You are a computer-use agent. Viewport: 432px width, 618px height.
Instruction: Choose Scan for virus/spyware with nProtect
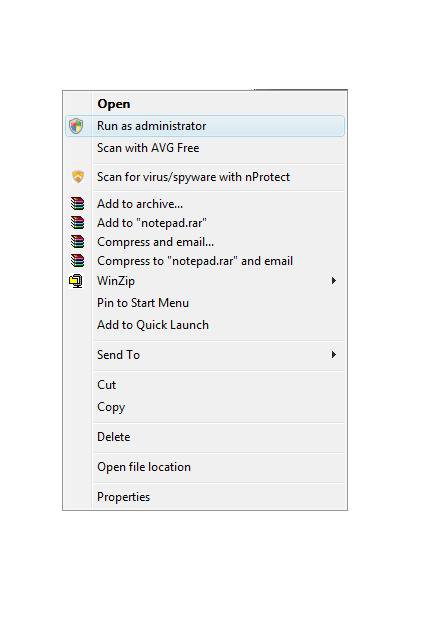pos(205,177)
